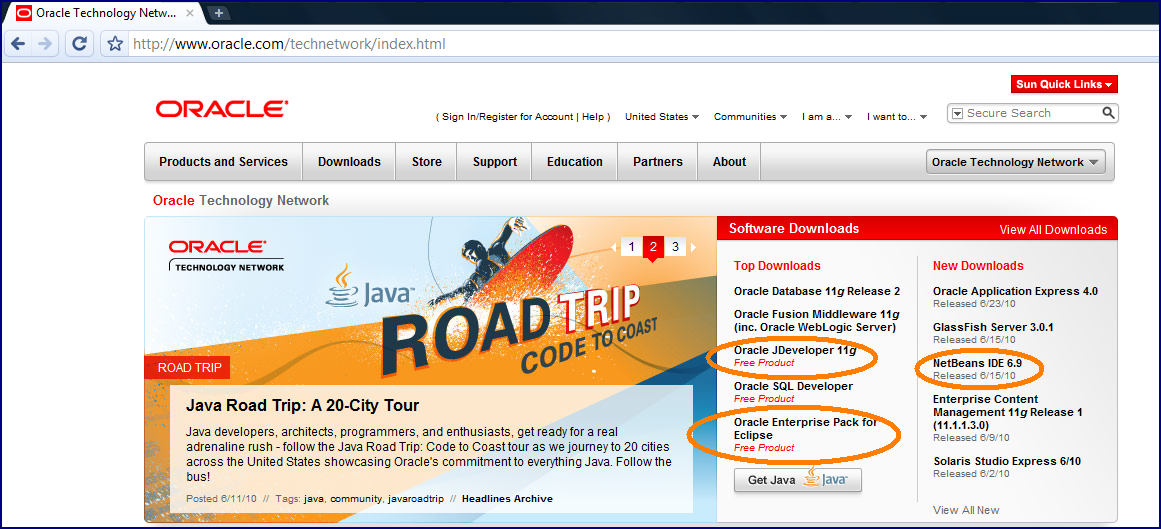The image size is (1161, 529).
Task: Open the Education menu item
Action: coord(575,162)
